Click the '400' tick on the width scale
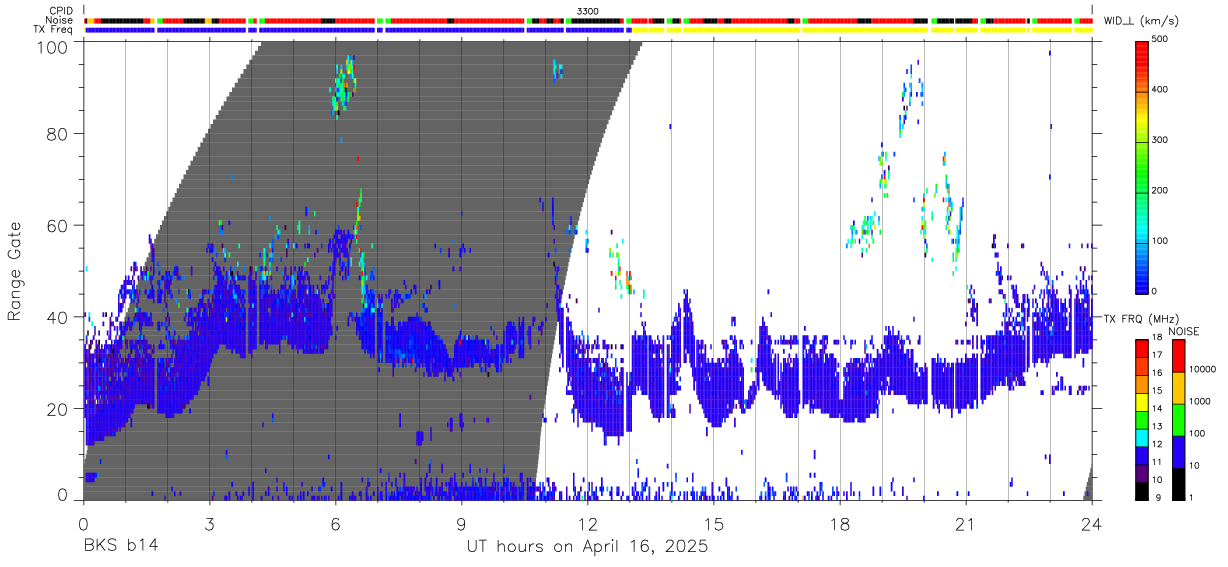Image resolution: width=1228 pixels, height=567 pixels. [x=1160, y=90]
